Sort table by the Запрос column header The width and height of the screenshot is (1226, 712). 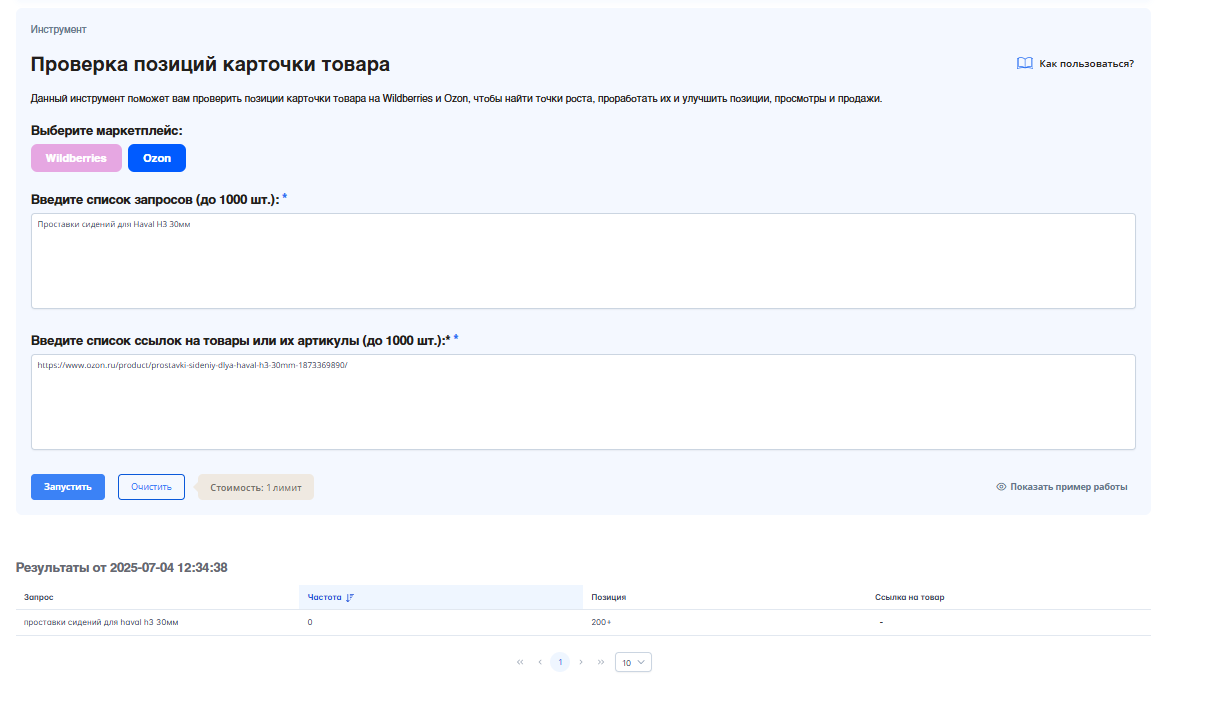point(39,597)
